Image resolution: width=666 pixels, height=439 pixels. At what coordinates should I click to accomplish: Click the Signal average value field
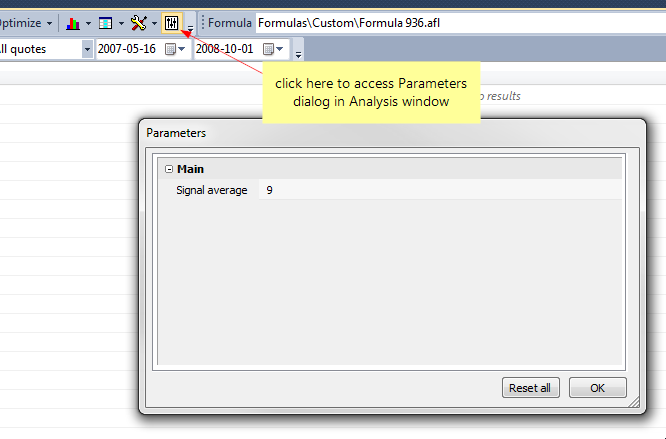tap(440, 190)
